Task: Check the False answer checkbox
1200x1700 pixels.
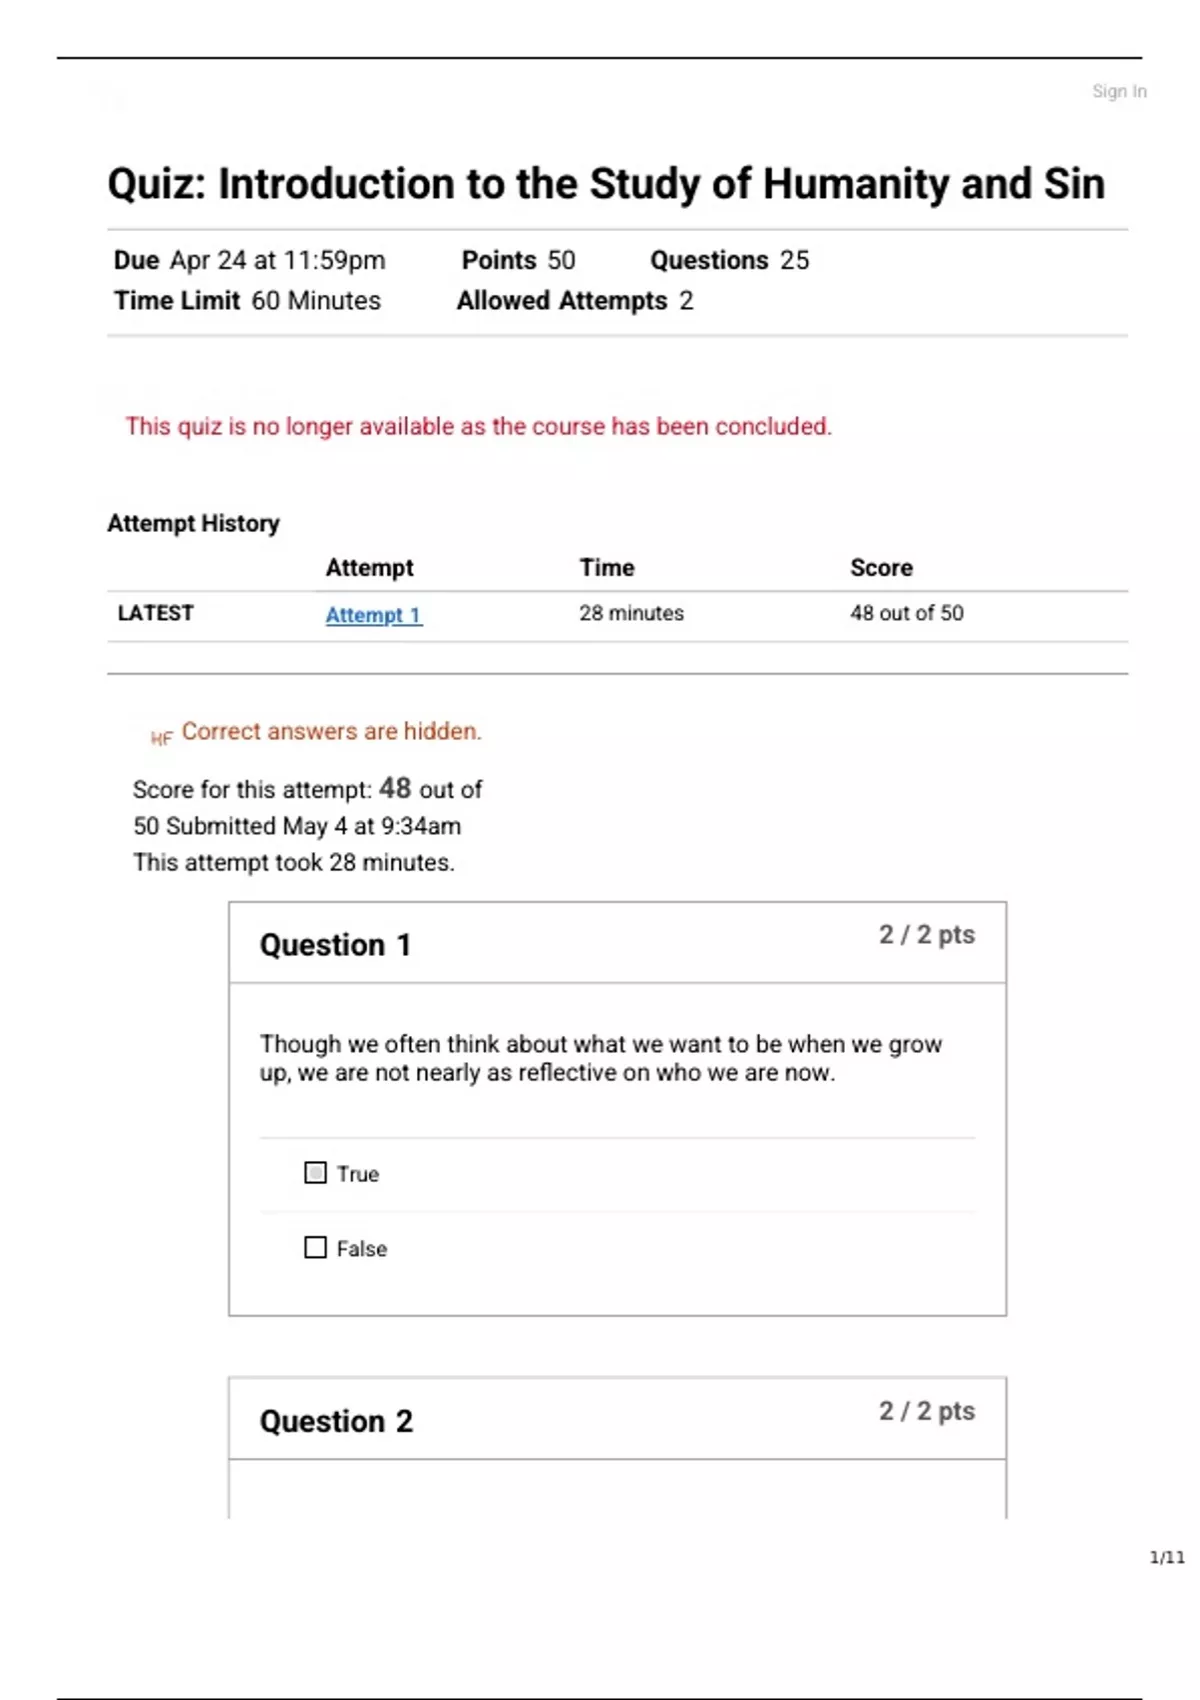Action: (x=315, y=1248)
